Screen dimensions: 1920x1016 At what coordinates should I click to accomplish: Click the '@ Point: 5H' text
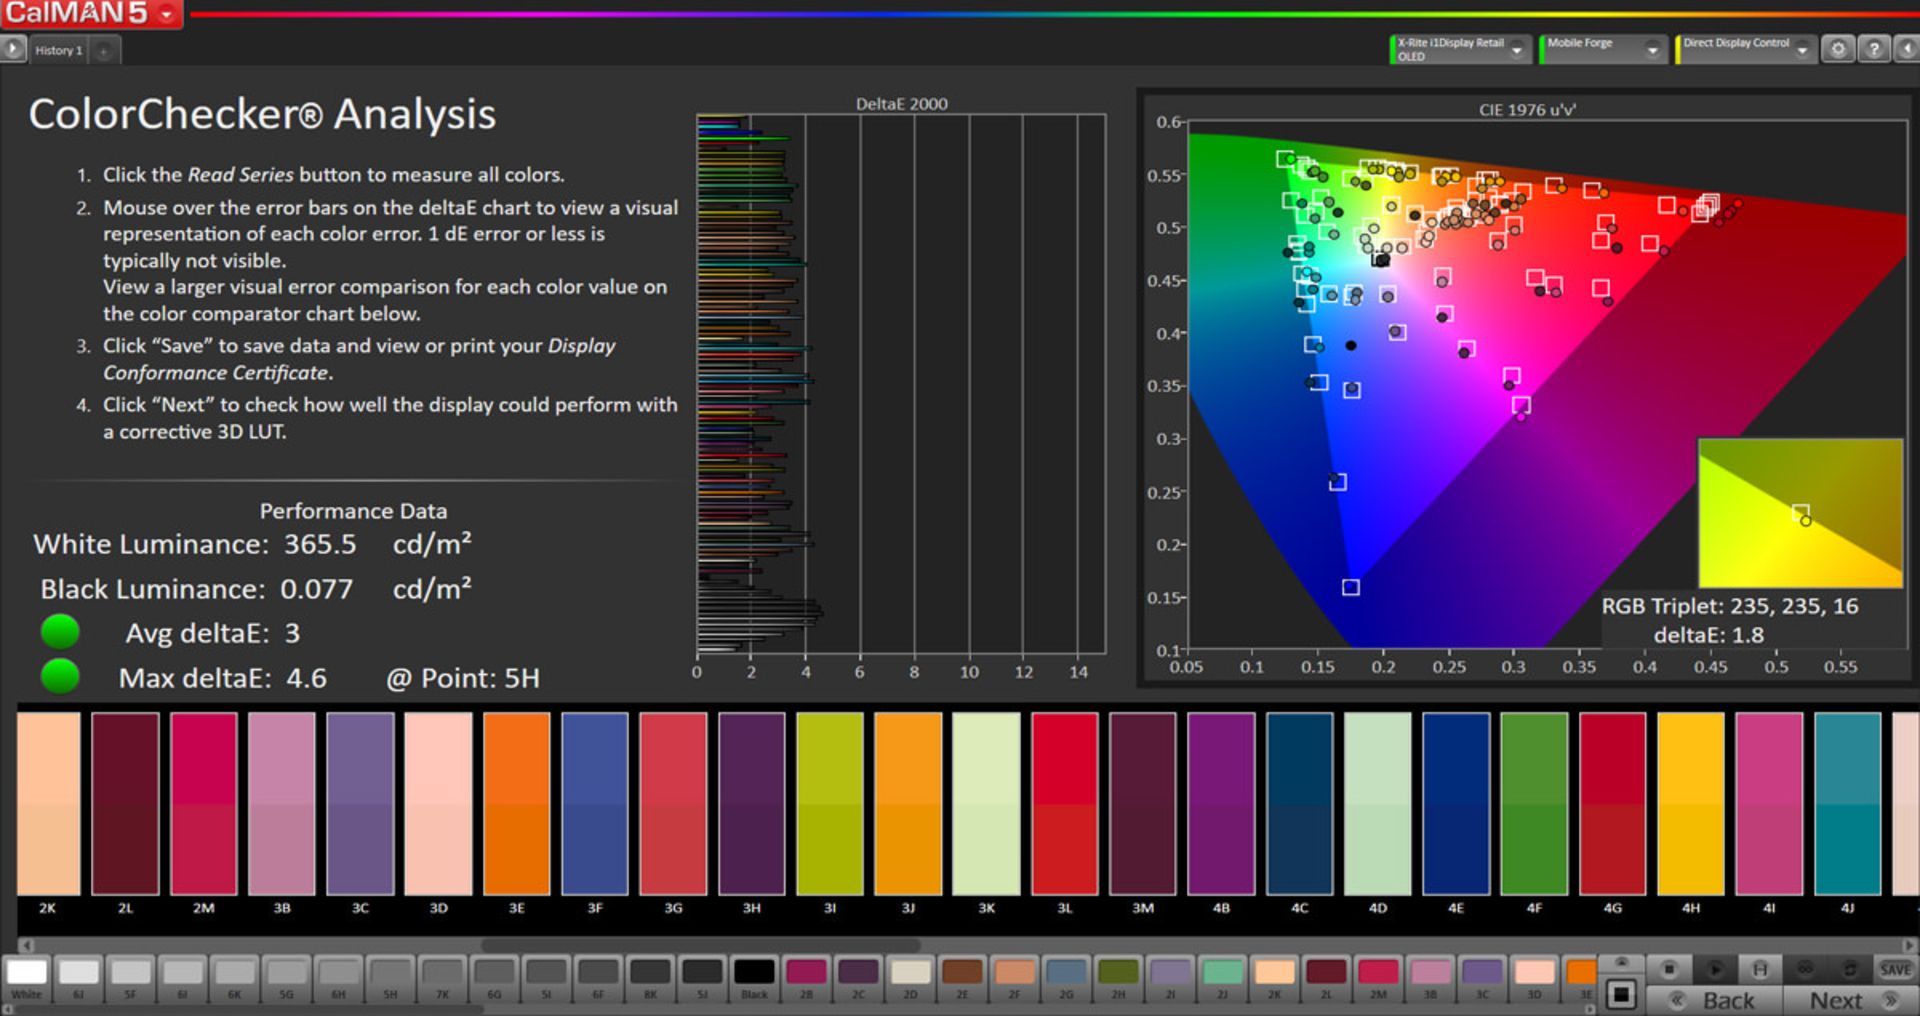463,678
